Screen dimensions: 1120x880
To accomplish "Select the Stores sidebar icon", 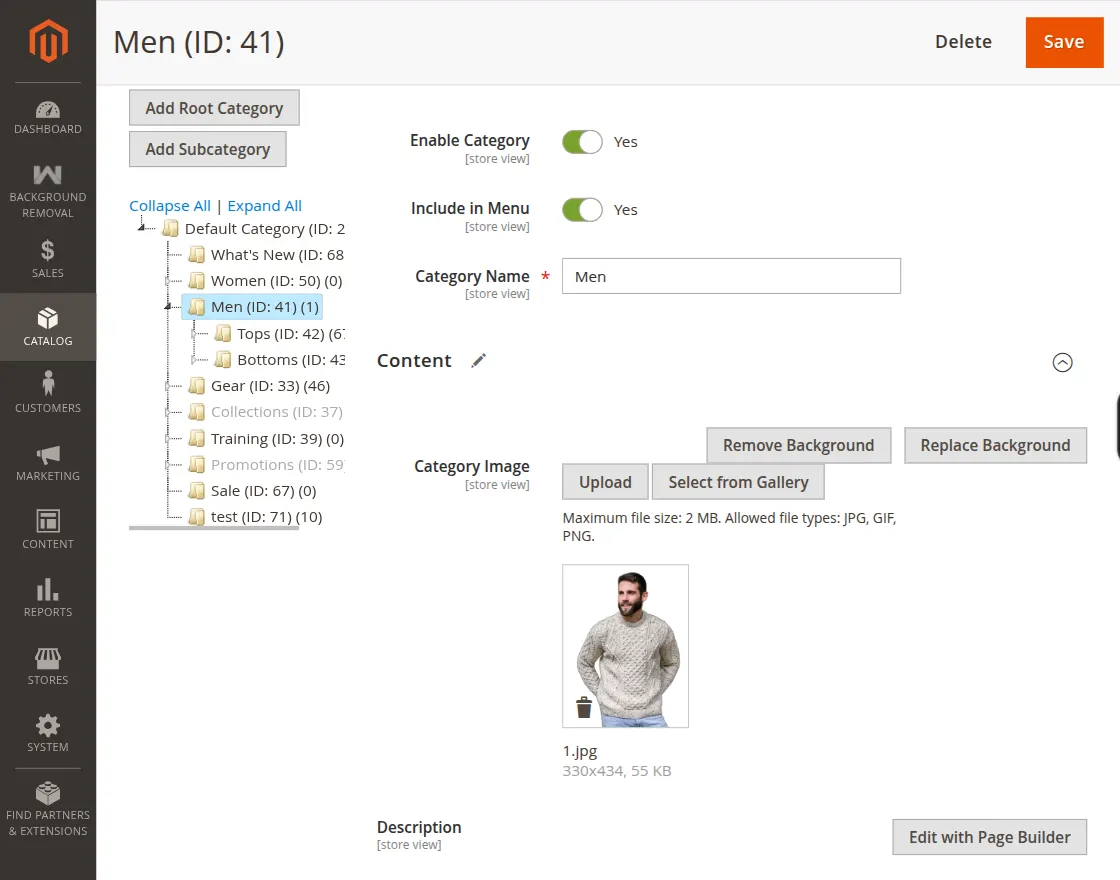I will click(x=47, y=658).
